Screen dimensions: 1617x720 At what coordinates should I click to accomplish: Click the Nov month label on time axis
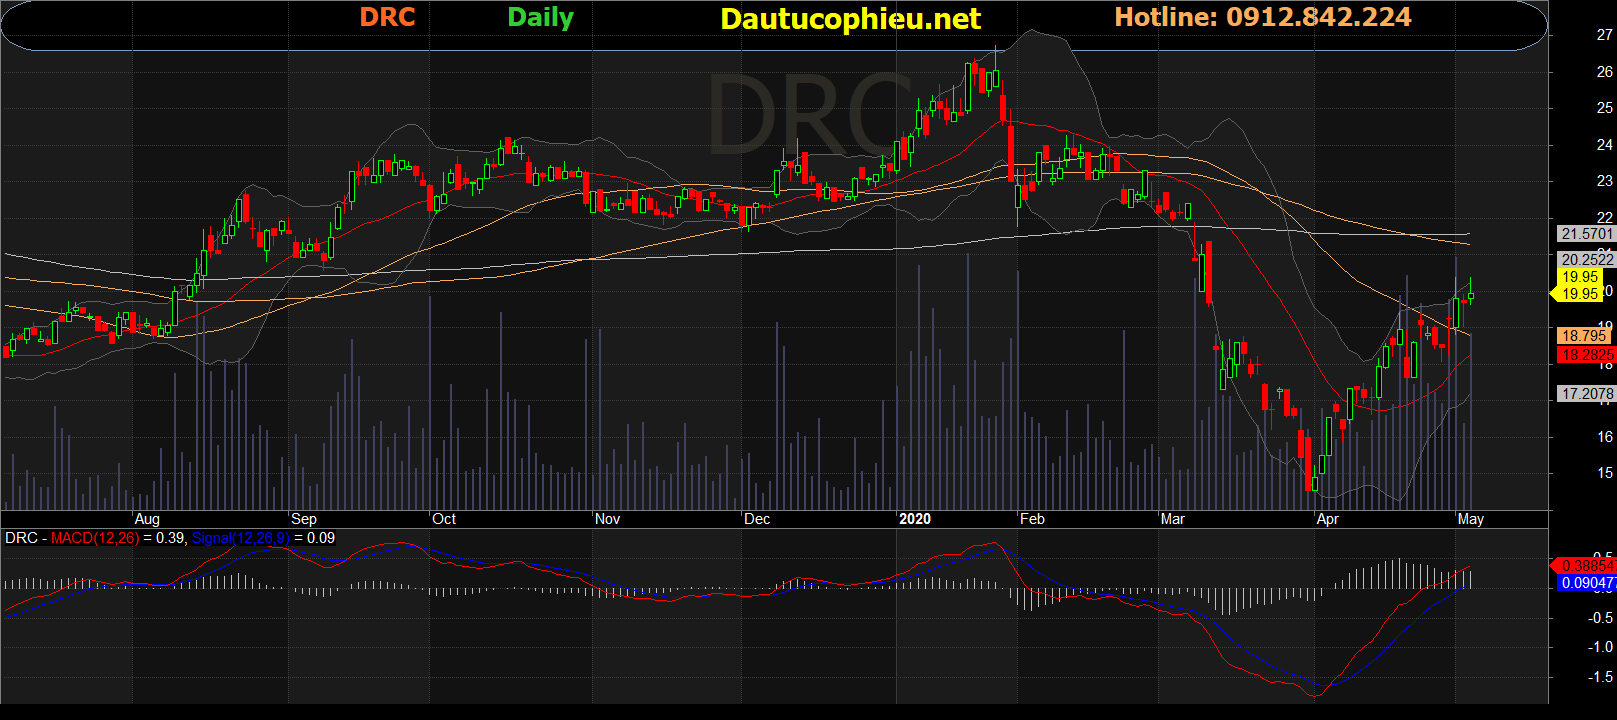point(607,519)
